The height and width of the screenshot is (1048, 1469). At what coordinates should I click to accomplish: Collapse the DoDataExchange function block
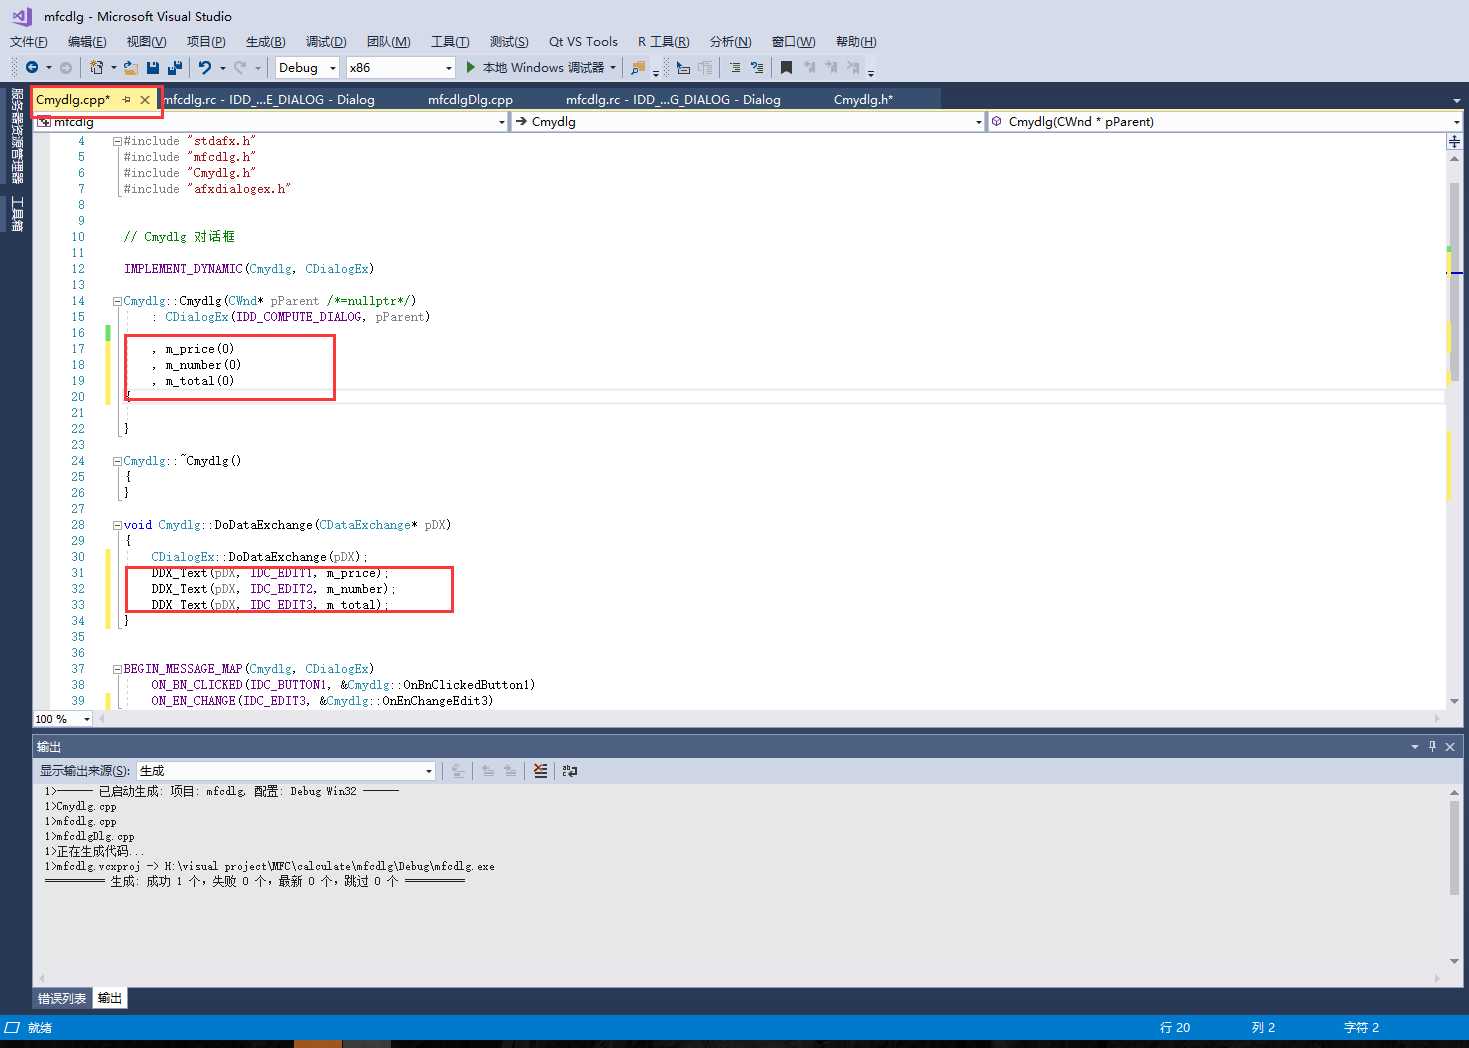point(117,525)
